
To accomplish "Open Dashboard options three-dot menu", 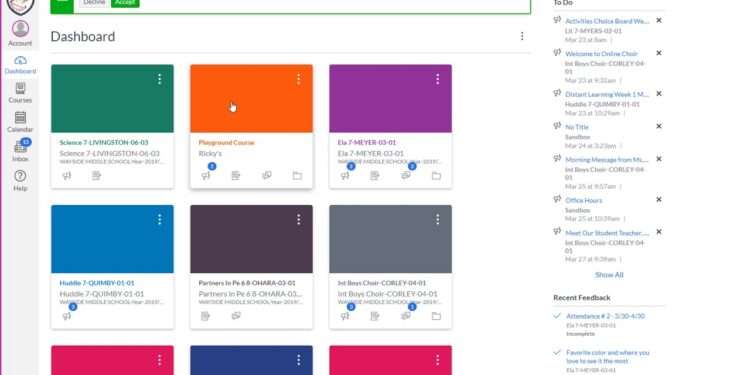I will pos(522,36).
